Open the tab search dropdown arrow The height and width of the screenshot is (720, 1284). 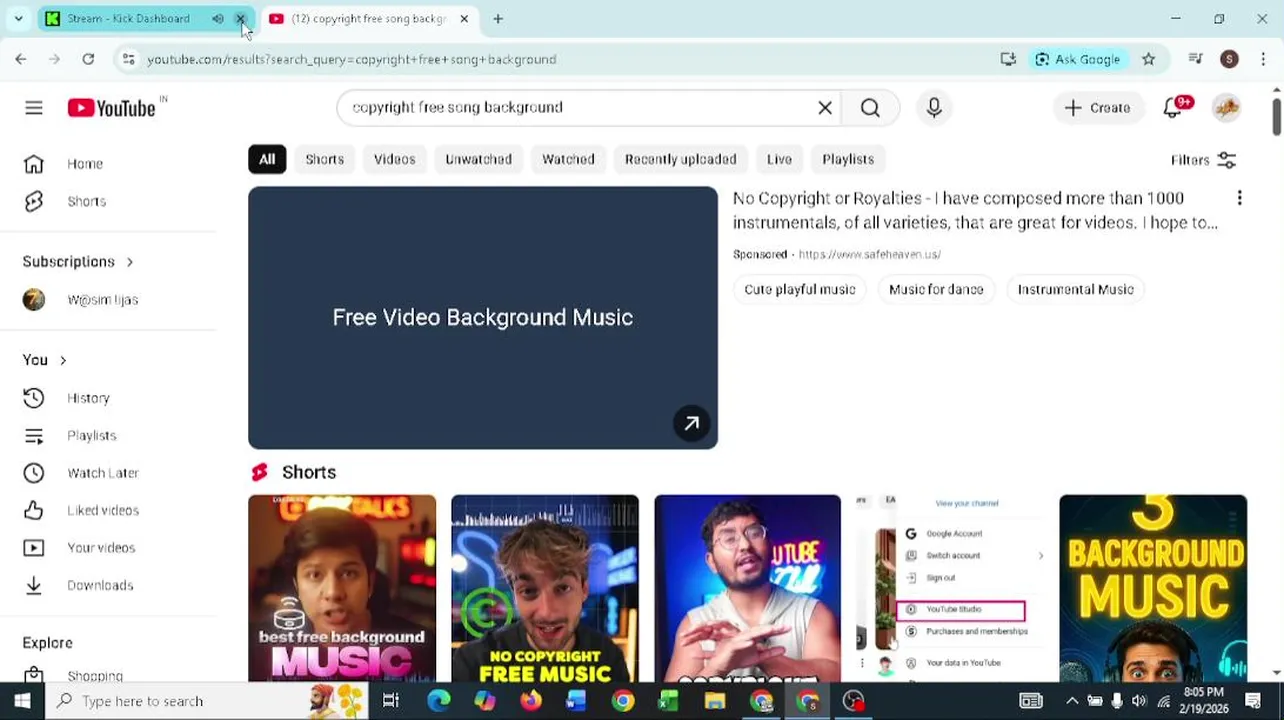click(18, 18)
